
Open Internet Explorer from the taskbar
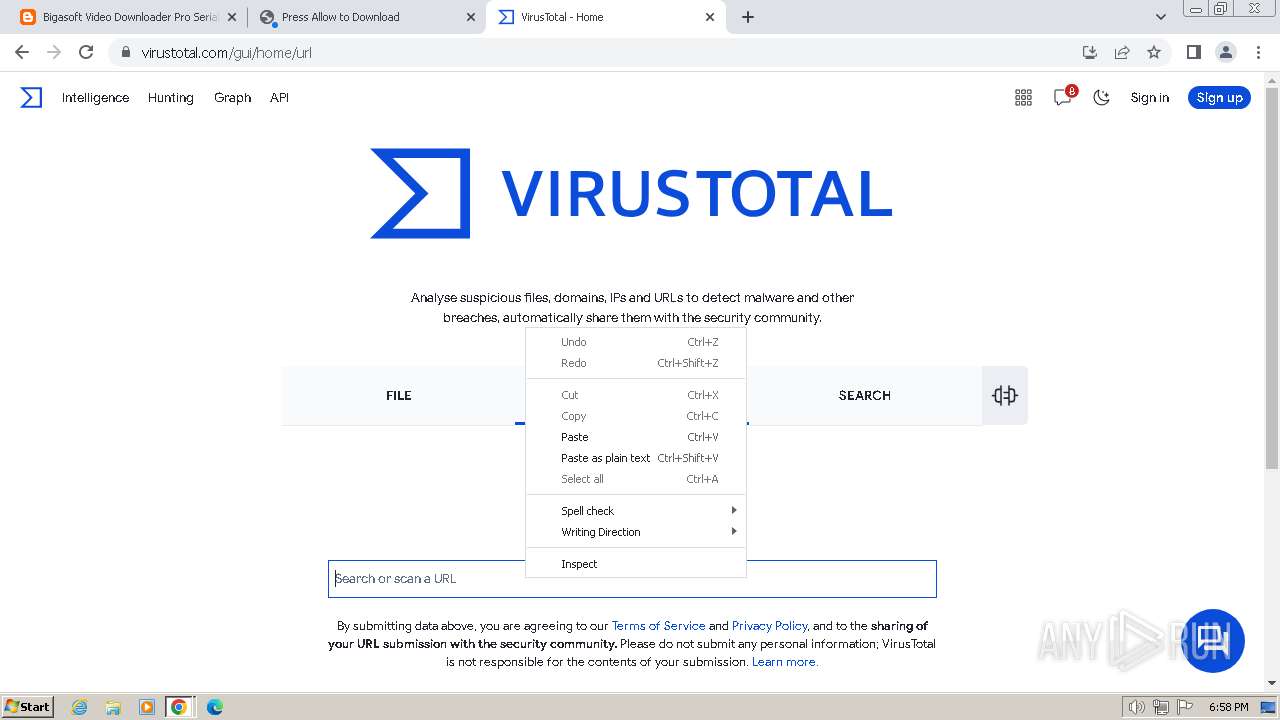click(x=80, y=707)
